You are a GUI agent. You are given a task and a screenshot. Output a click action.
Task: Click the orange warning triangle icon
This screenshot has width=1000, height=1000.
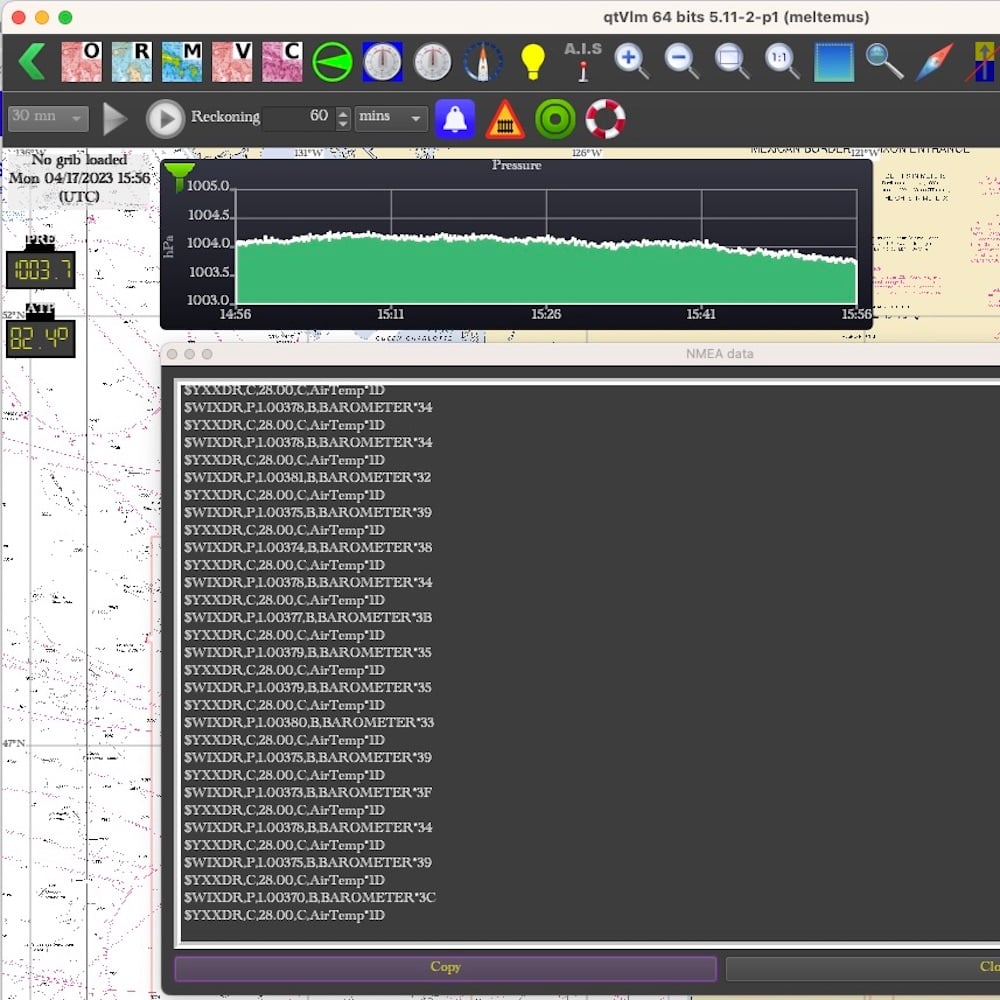[505, 119]
